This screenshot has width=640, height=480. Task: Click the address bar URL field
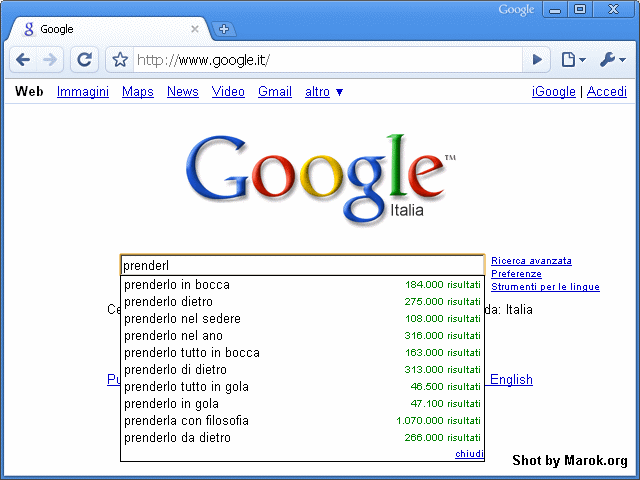coord(328,60)
